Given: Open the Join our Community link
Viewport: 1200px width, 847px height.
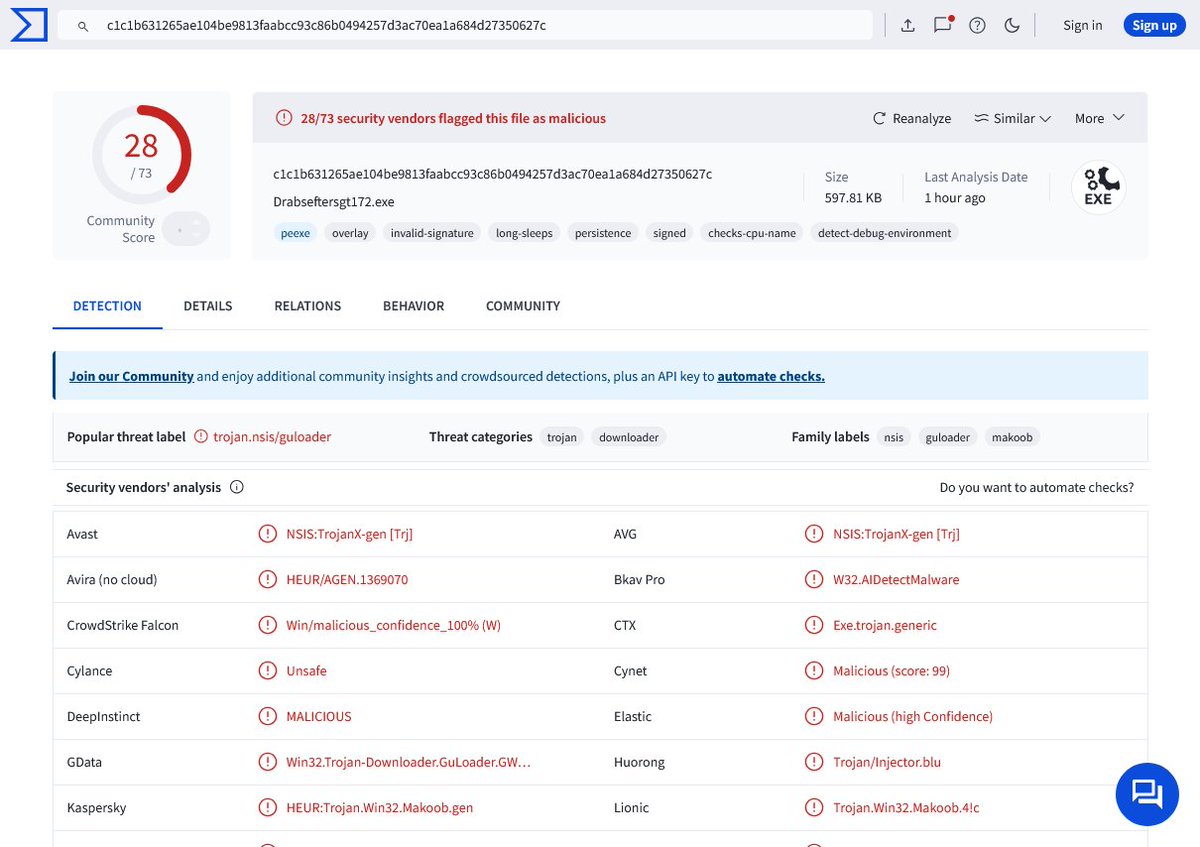Looking at the screenshot, I should tap(130, 376).
